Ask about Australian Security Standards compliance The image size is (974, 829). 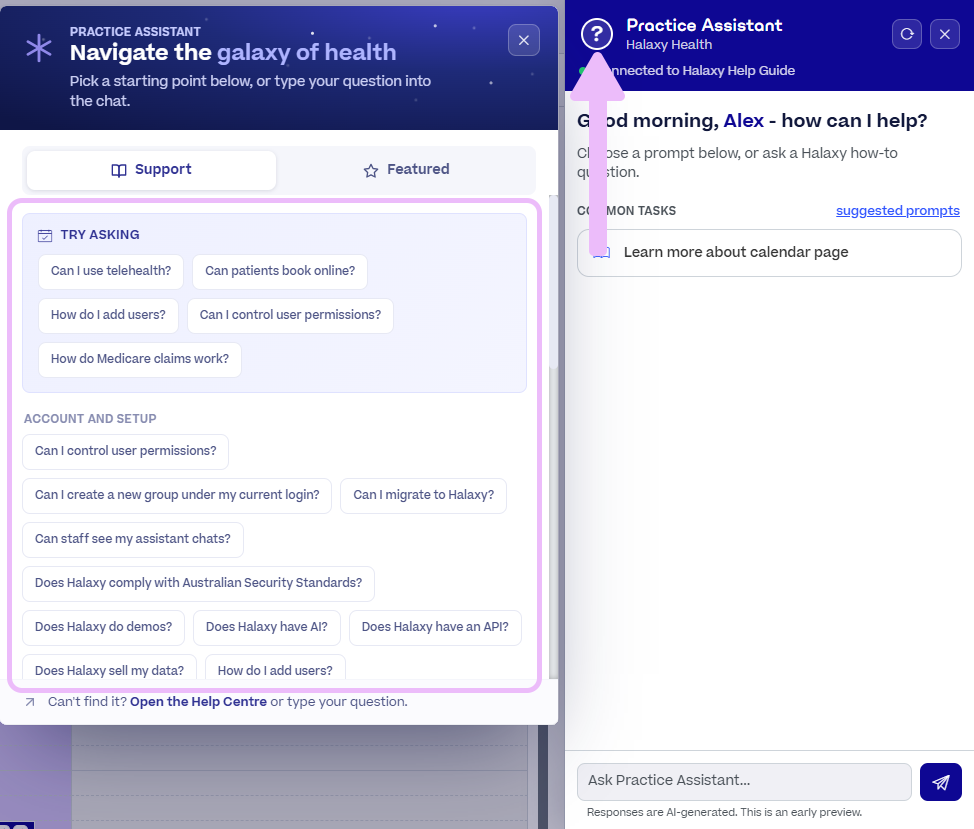(x=198, y=584)
